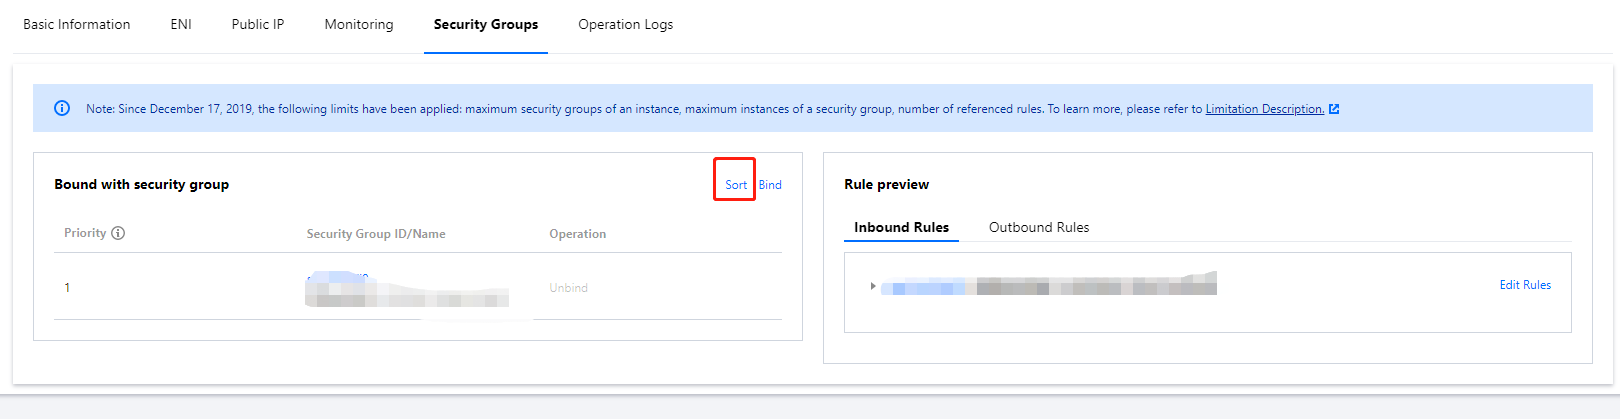Expand the rule preview triangle arrow
1620x419 pixels.
tap(873, 286)
